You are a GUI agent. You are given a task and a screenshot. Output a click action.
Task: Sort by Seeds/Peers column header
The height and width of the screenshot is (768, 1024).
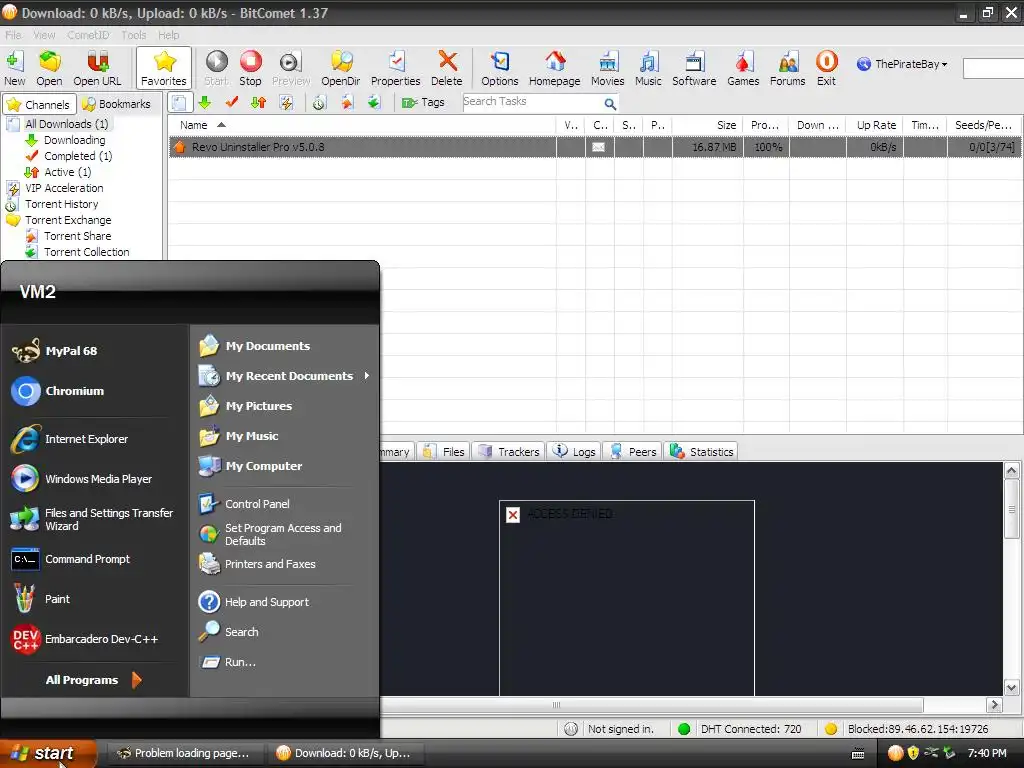coord(984,125)
